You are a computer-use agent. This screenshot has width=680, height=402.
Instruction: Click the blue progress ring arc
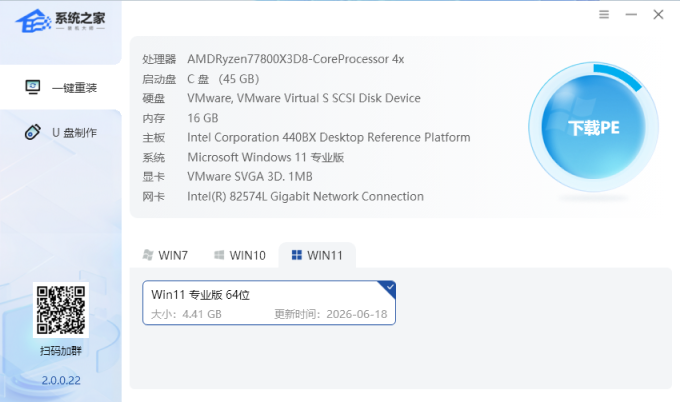coord(618,76)
